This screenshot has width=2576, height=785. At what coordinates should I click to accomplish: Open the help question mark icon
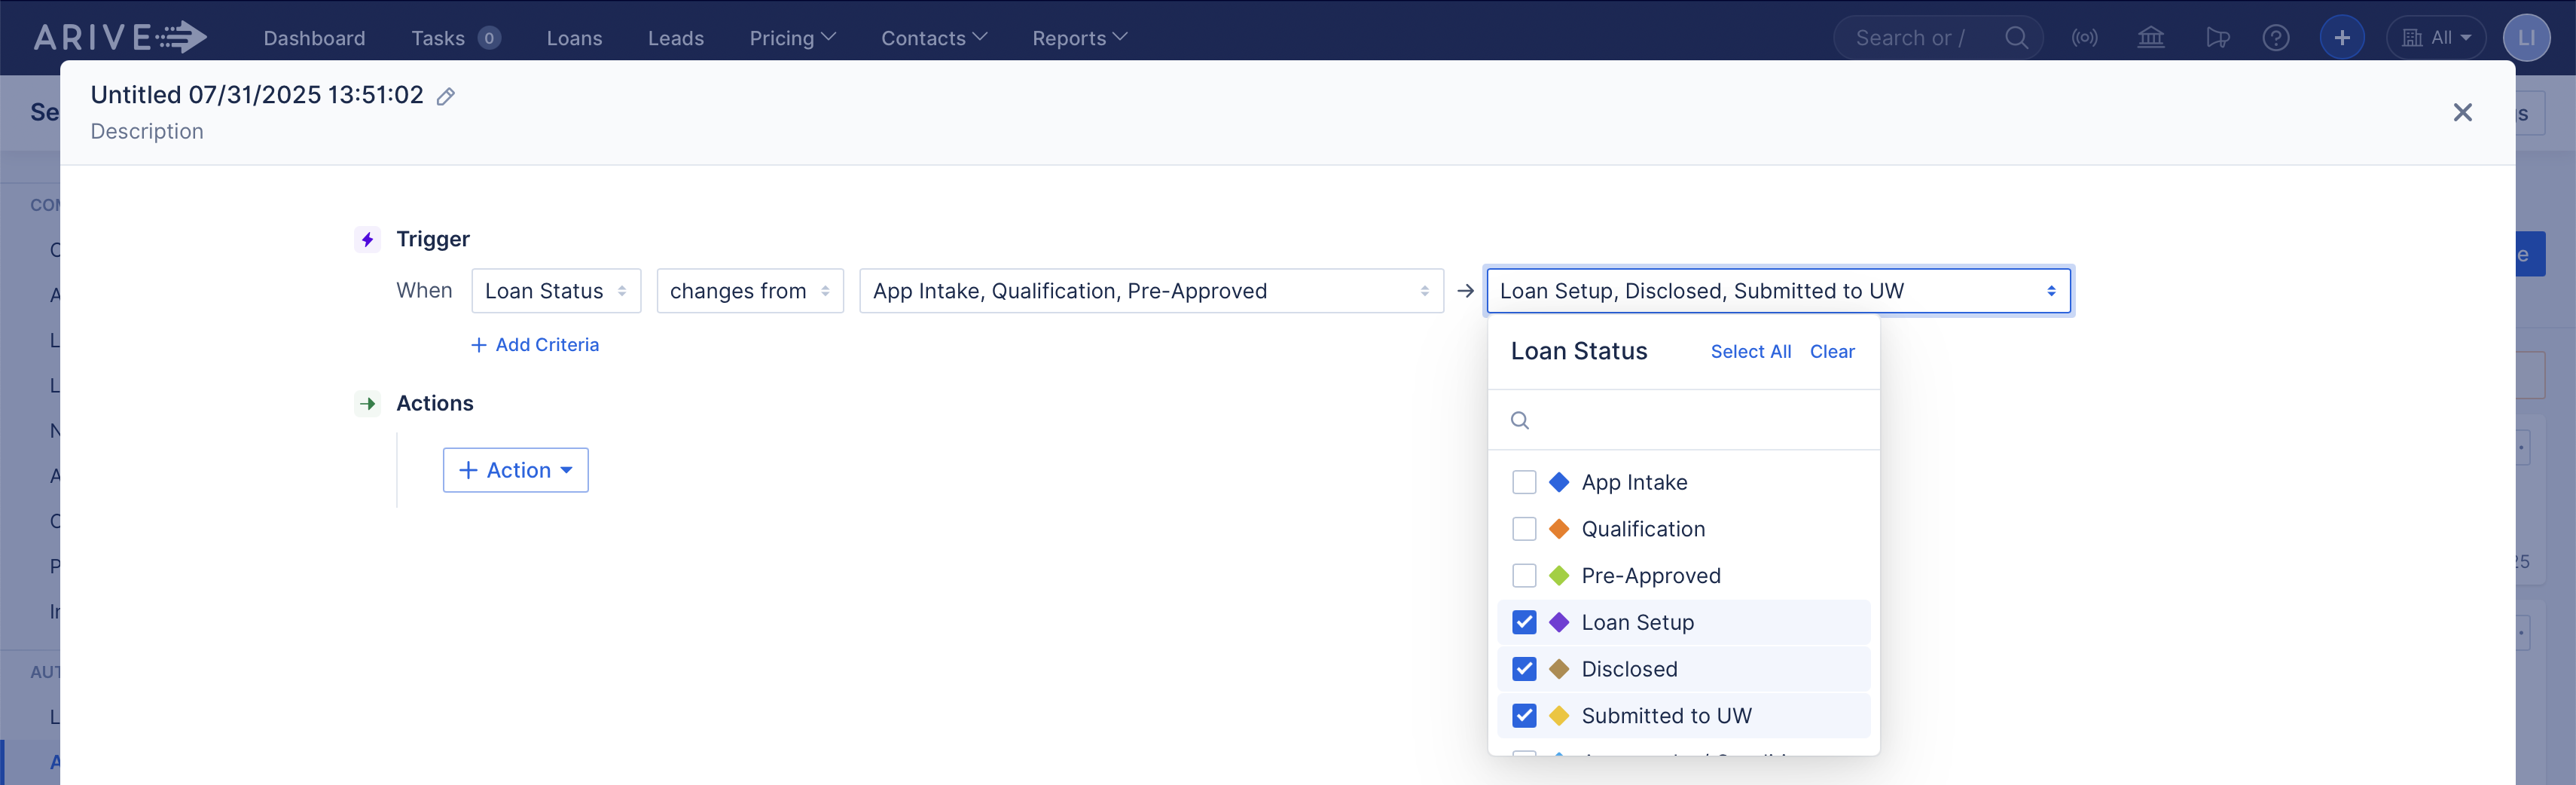click(x=2276, y=38)
